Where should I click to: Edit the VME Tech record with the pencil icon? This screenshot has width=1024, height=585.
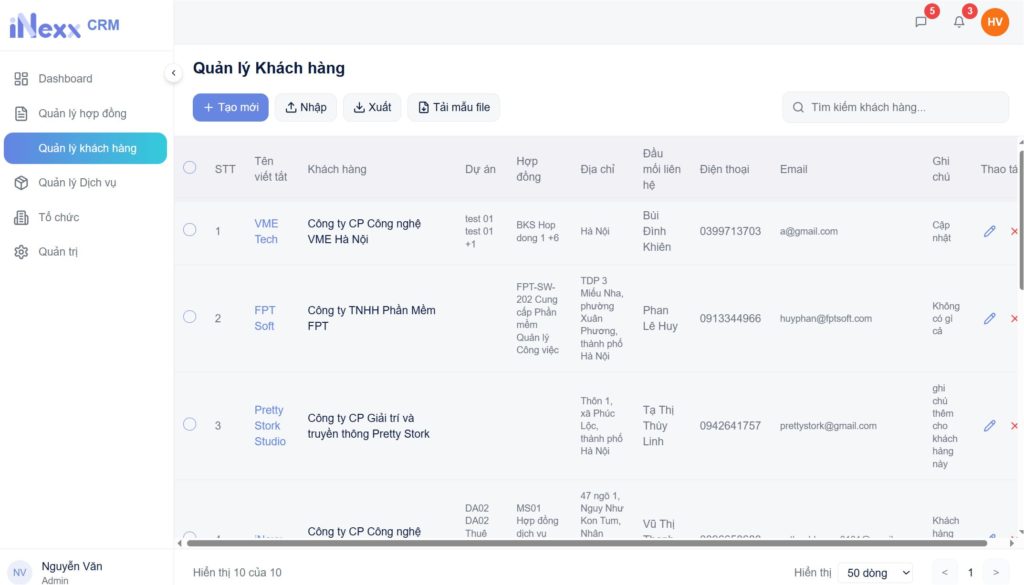tap(989, 231)
